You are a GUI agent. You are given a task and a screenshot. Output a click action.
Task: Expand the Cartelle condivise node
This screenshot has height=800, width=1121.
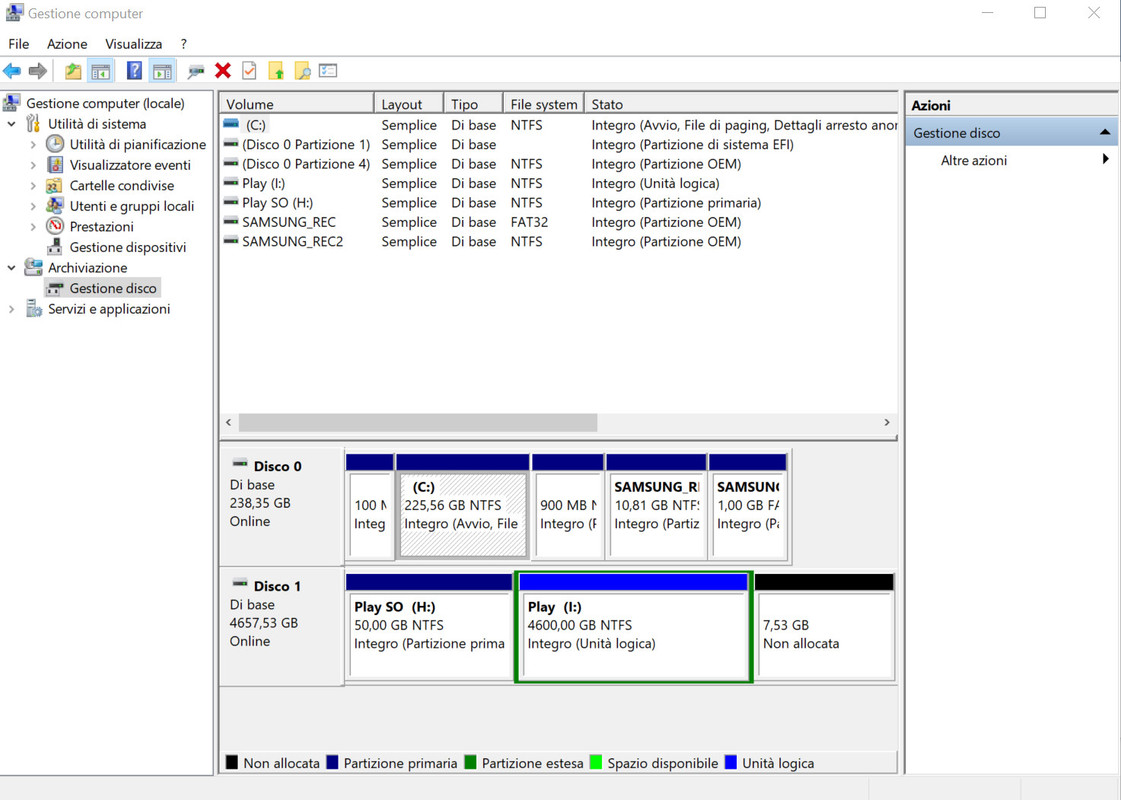click(x=33, y=186)
